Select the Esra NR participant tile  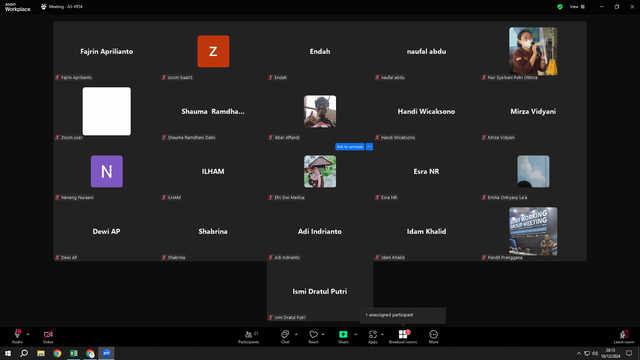pos(427,171)
